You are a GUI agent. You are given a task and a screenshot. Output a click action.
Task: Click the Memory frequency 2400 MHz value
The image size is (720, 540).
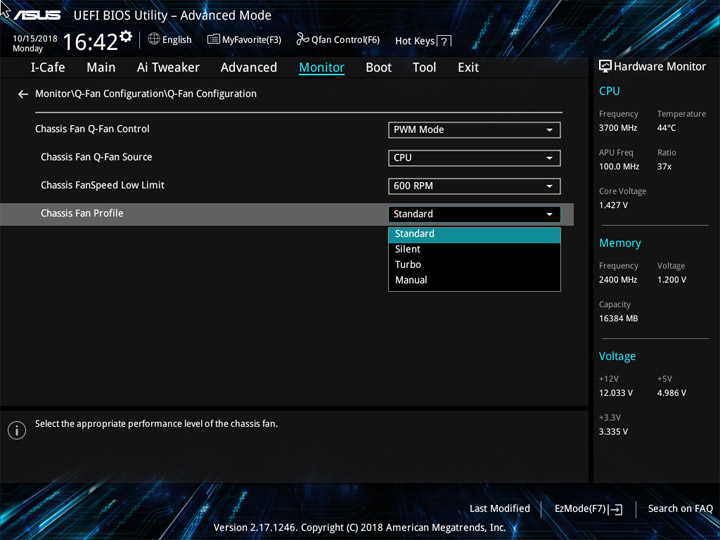point(618,280)
